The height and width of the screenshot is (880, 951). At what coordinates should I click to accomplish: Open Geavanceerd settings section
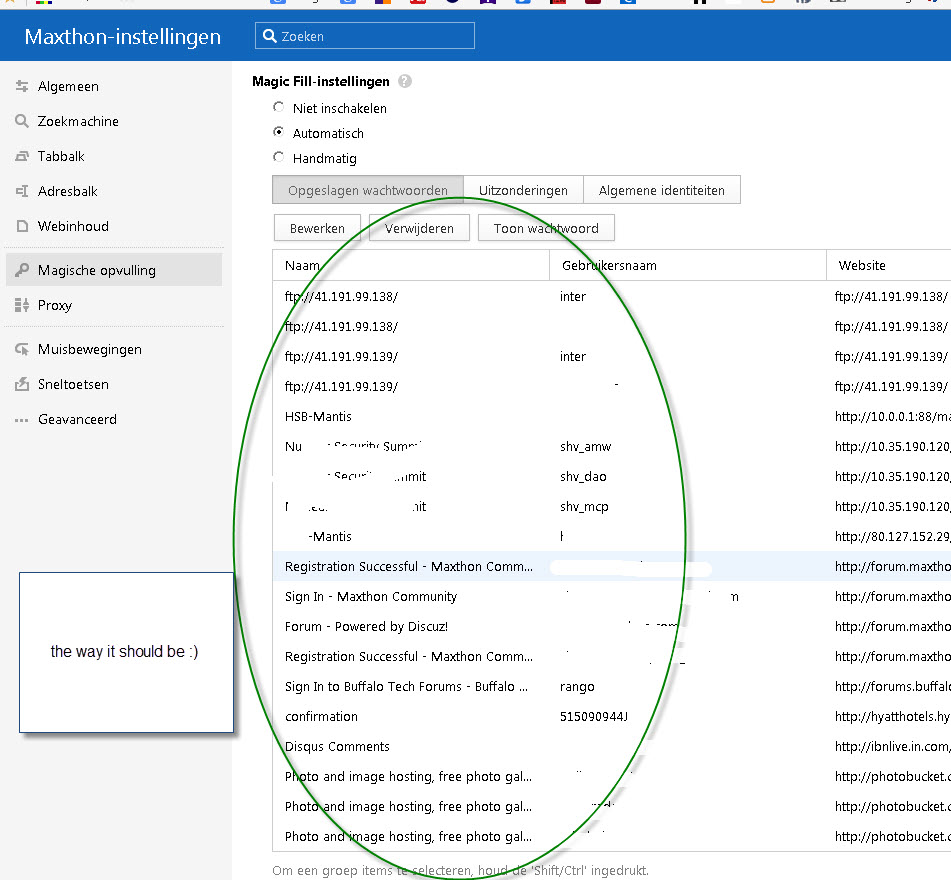pos(114,419)
